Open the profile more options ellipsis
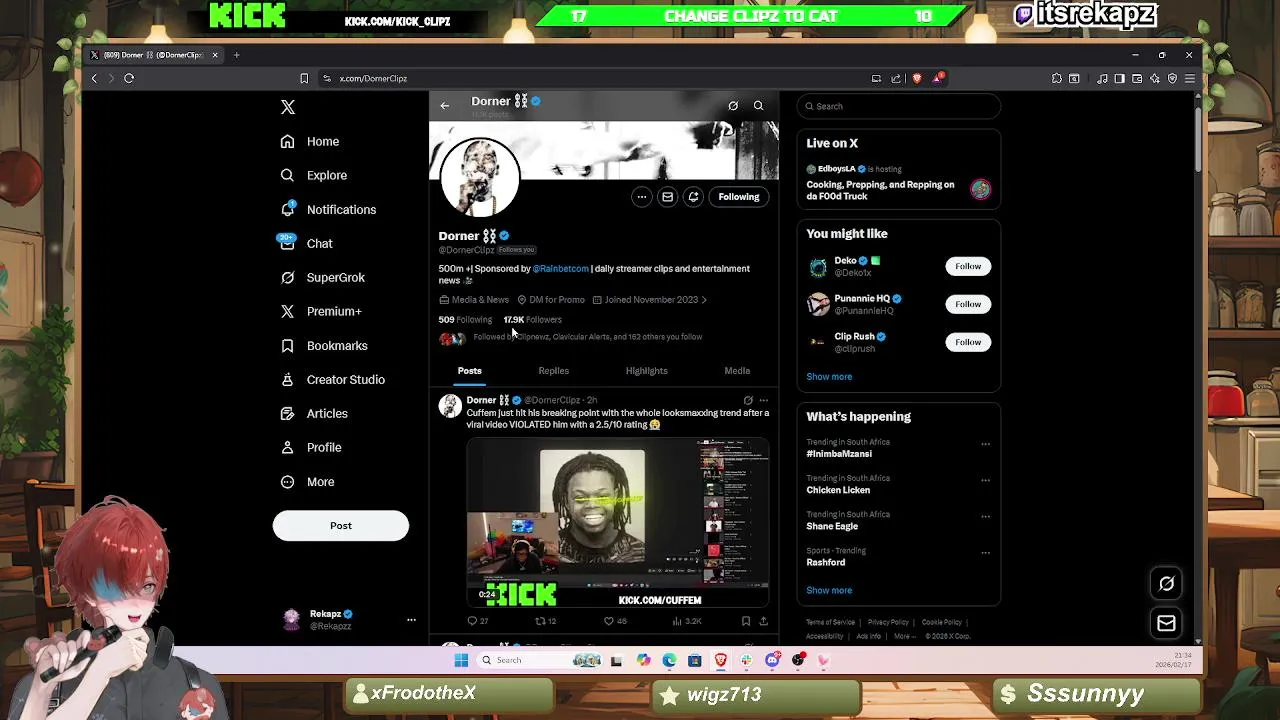The width and height of the screenshot is (1280, 720). click(642, 197)
